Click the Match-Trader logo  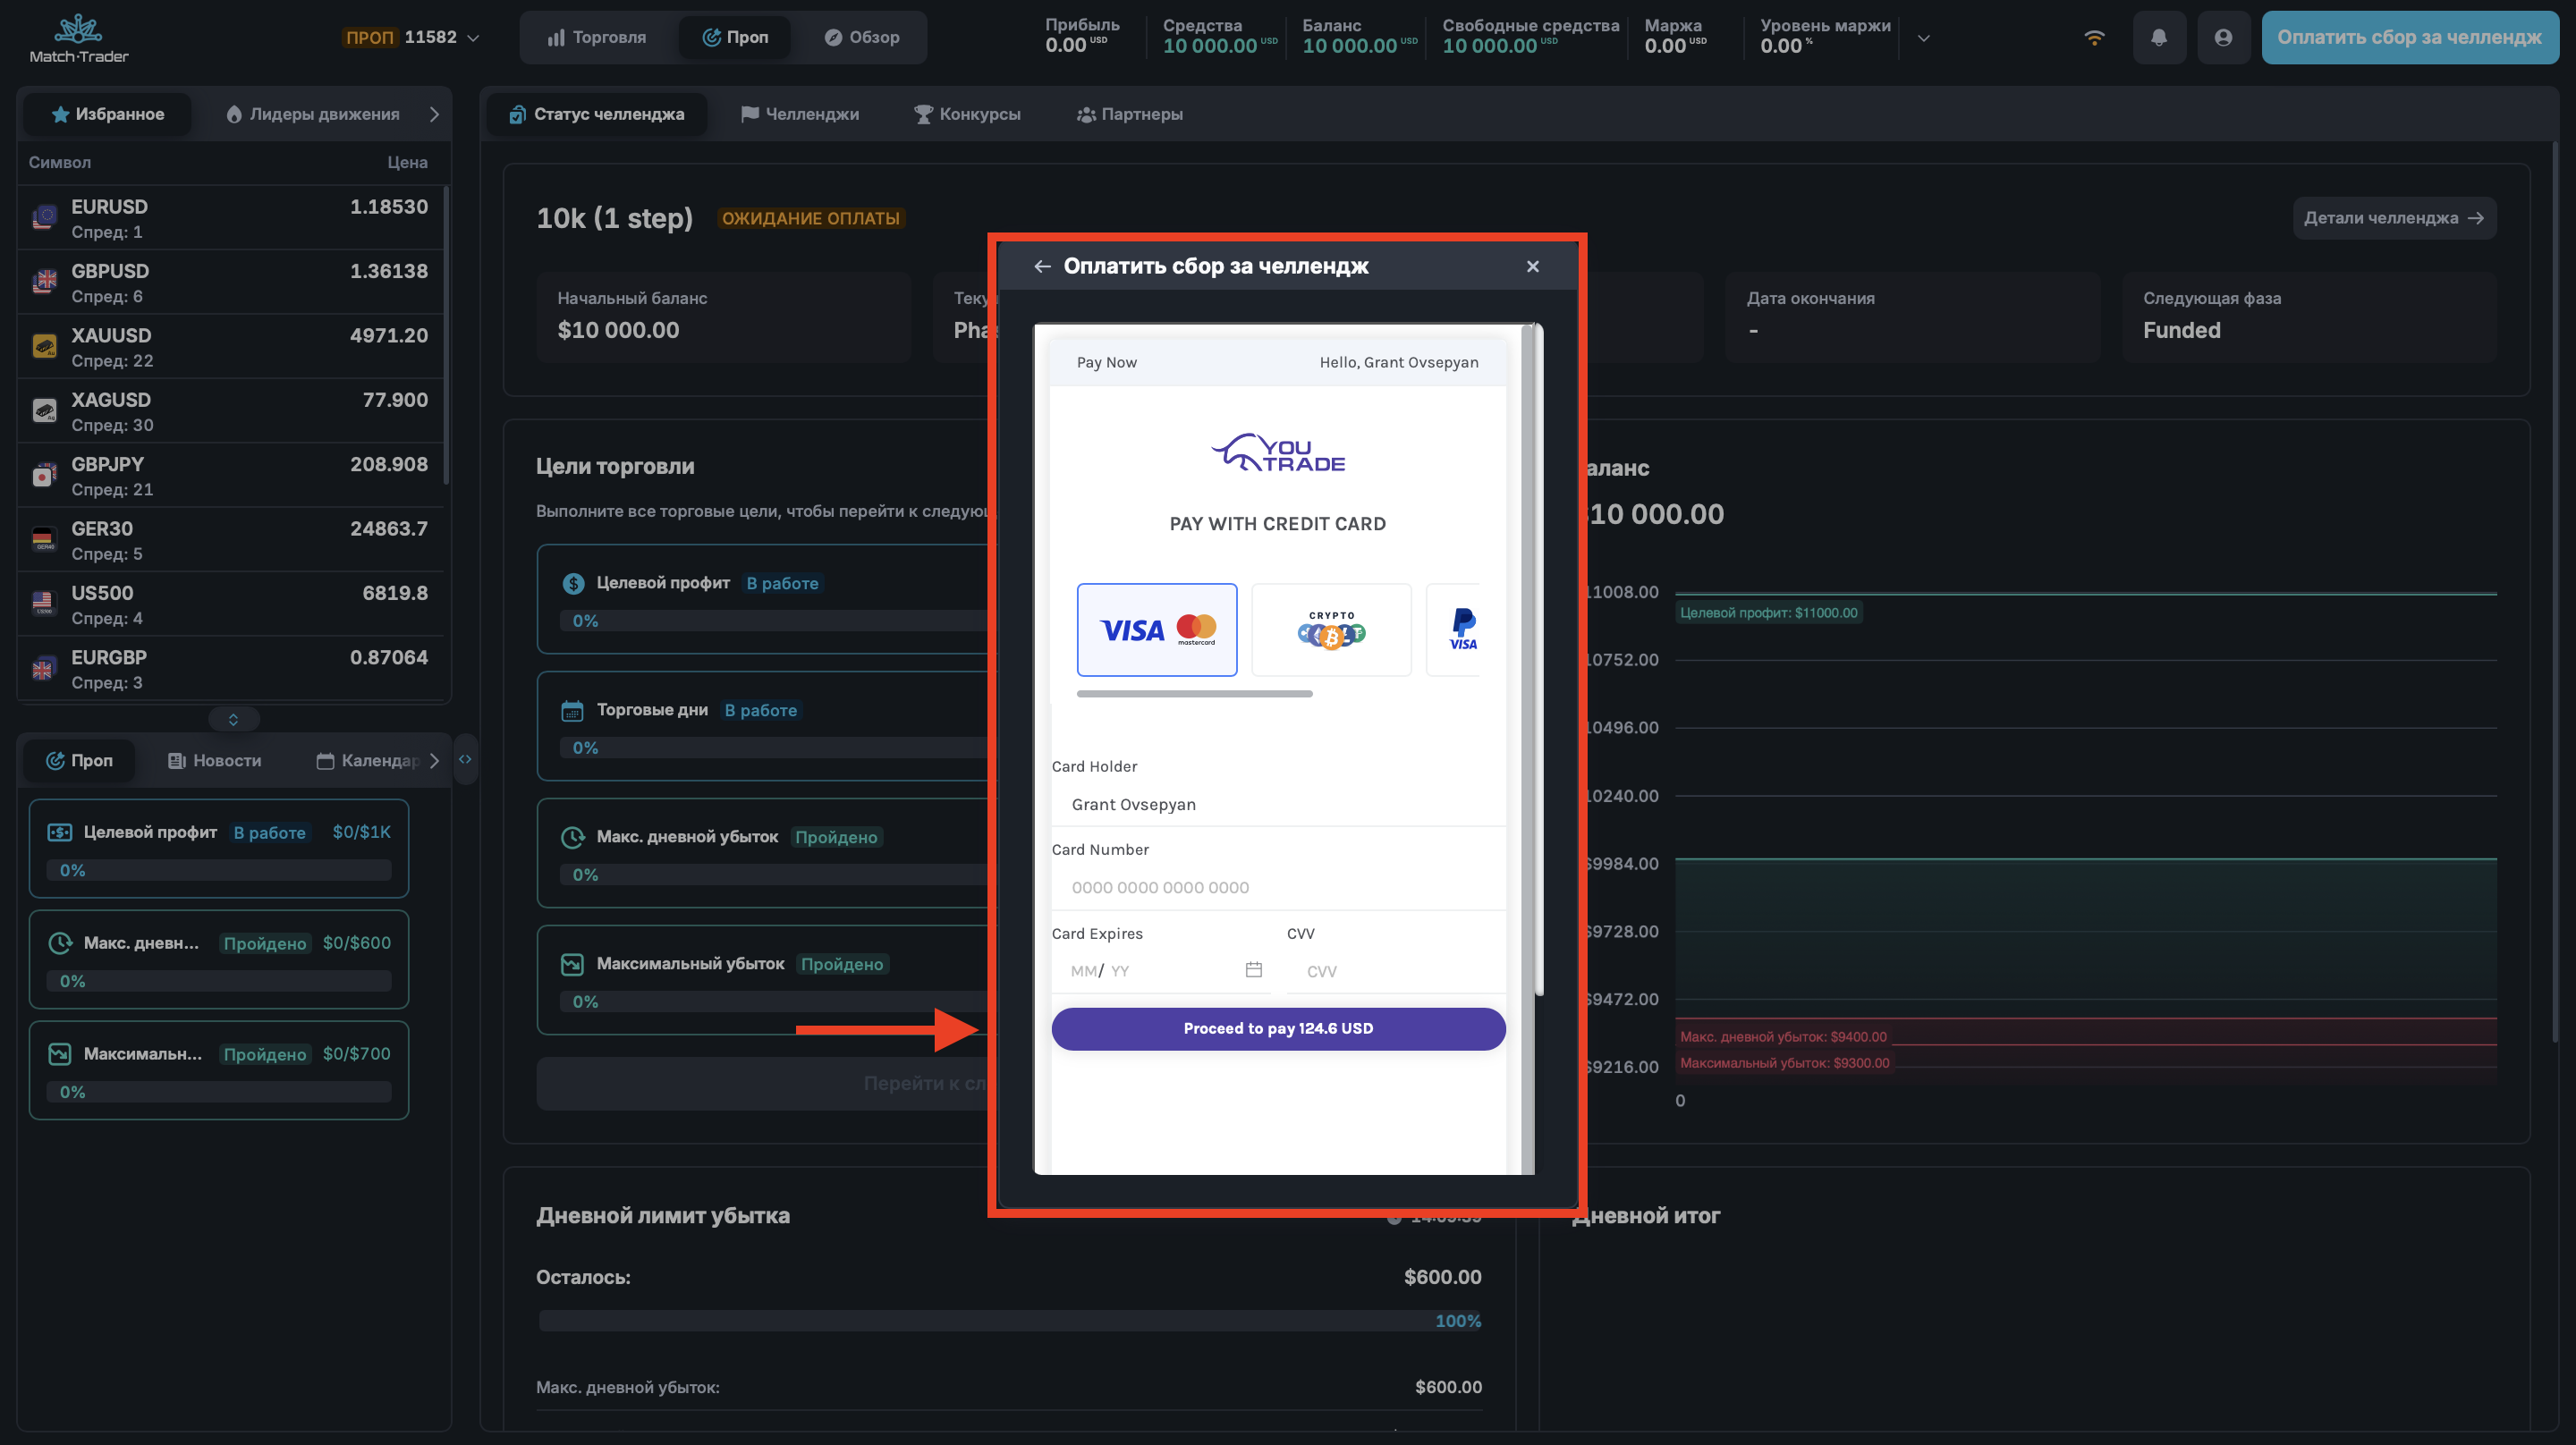pos(78,38)
